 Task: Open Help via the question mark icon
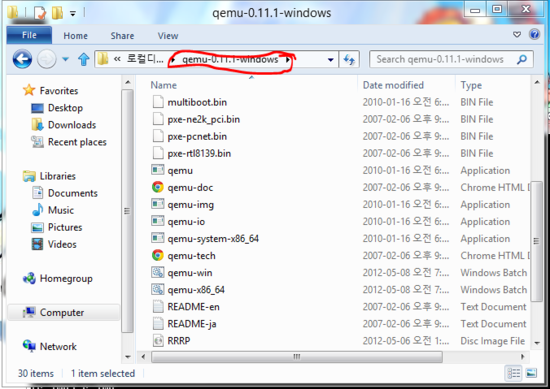(535, 34)
